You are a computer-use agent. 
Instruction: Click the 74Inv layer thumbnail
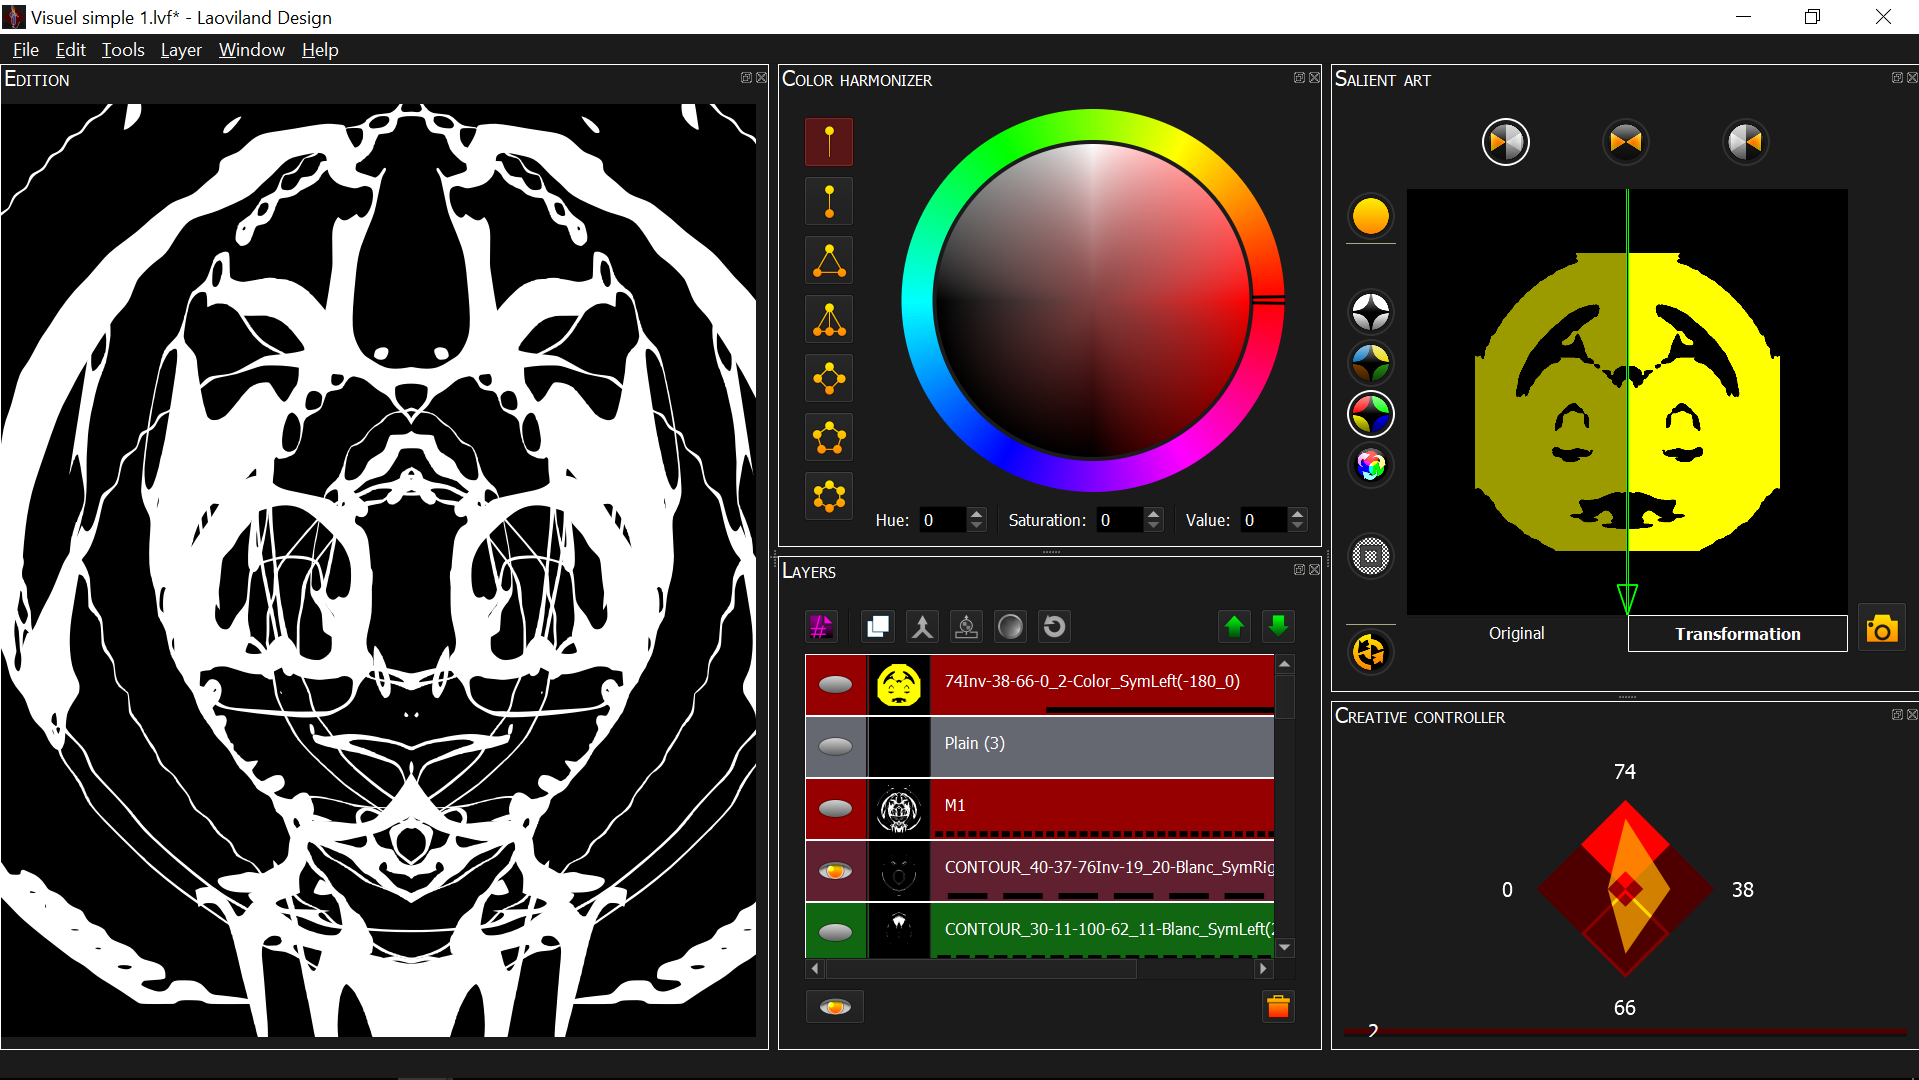[899, 685]
